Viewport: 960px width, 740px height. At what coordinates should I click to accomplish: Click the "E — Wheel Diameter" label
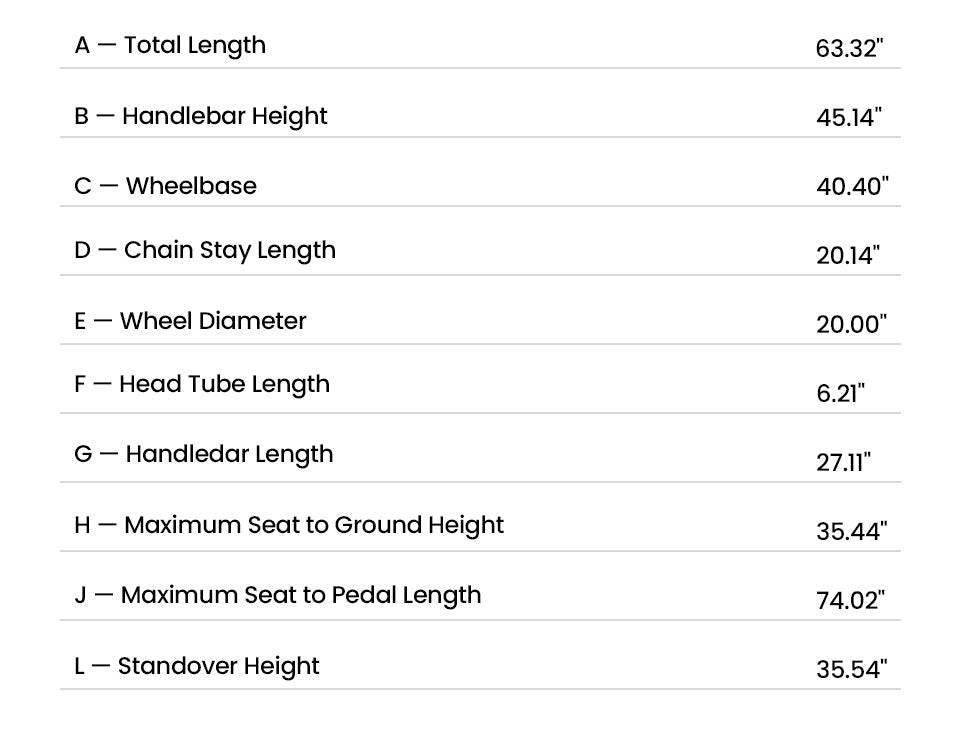[x=190, y=321]
